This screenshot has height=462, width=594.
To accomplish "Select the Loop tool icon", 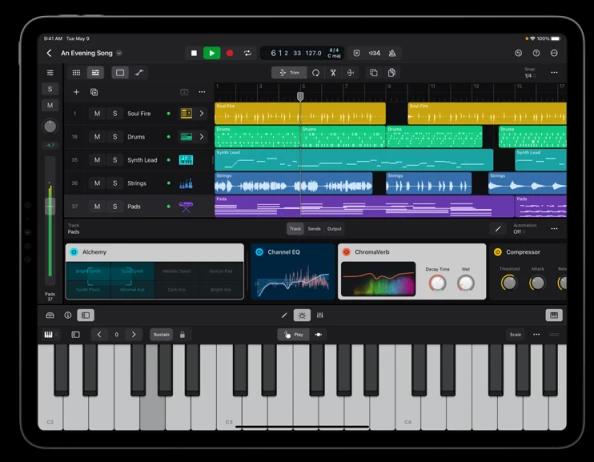I will coord(315,72).
